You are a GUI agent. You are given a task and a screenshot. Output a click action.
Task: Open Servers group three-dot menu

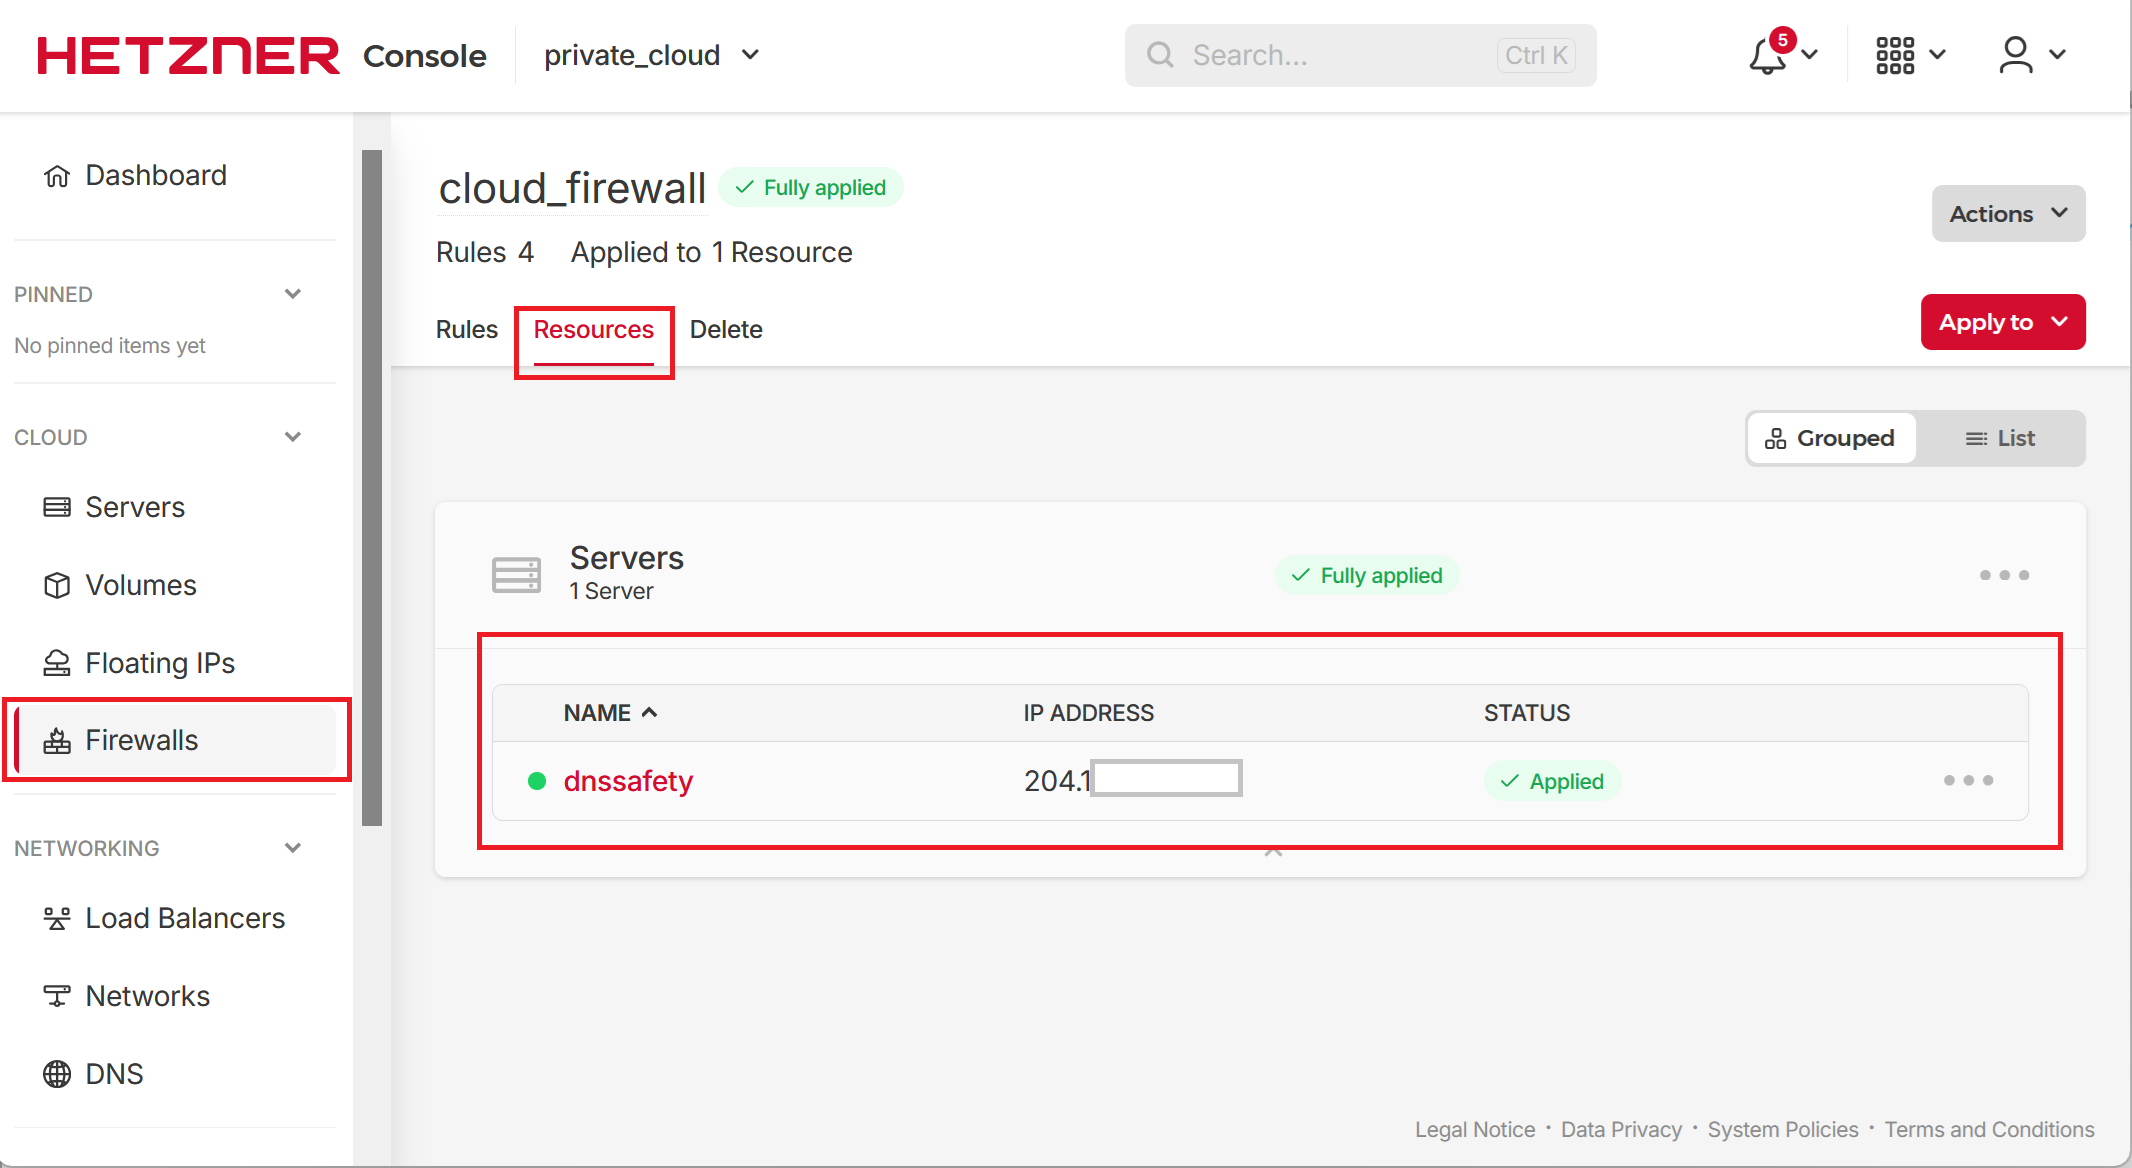click(x=2004, y=575)
